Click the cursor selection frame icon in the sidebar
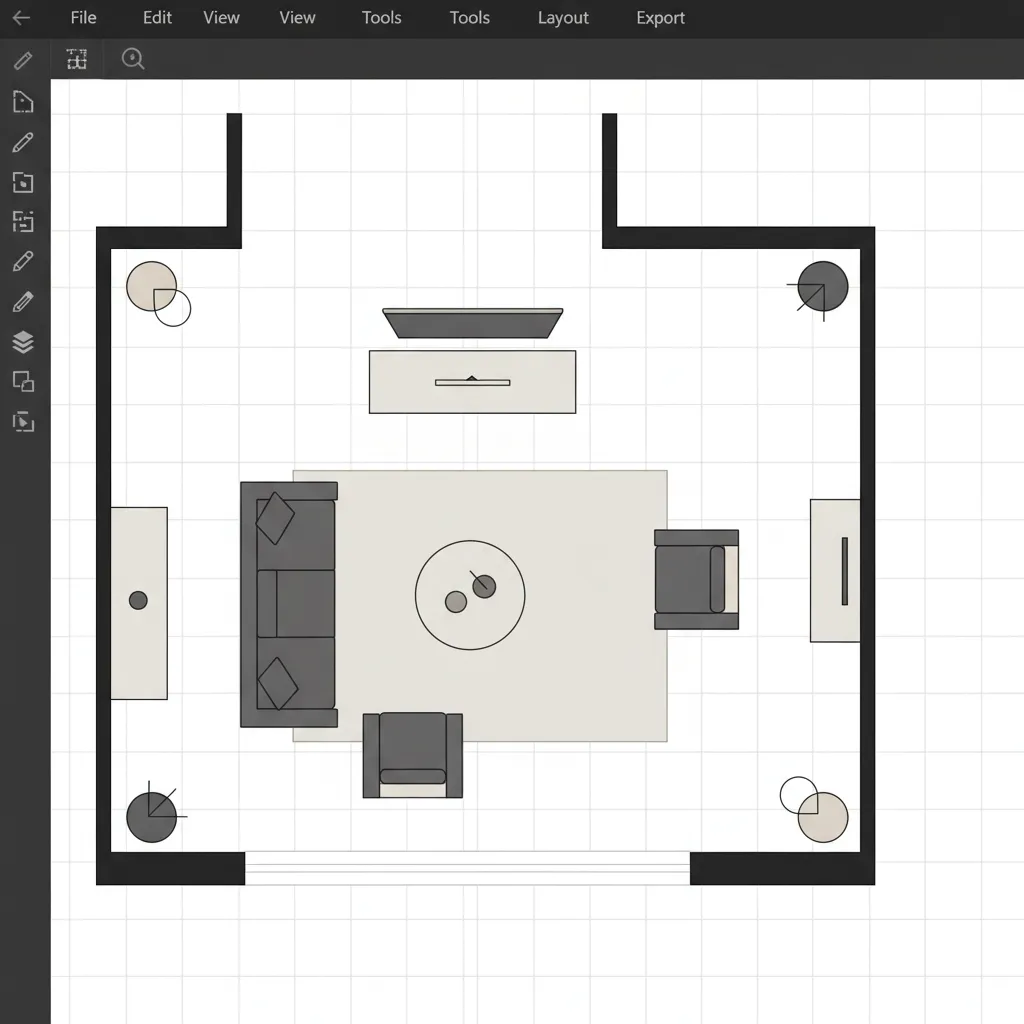The width and height of the screenshot is (1024, 1024). tap(24, 422)
